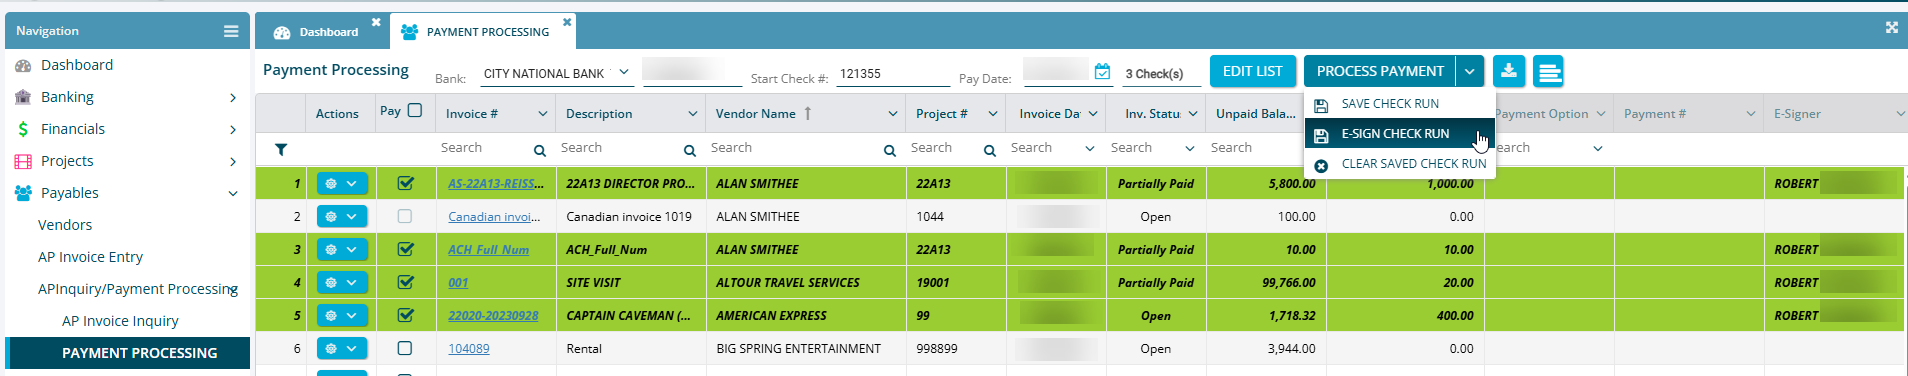Click the Invoice # search field
The image size is (1908, 376).
click(485, 148)
